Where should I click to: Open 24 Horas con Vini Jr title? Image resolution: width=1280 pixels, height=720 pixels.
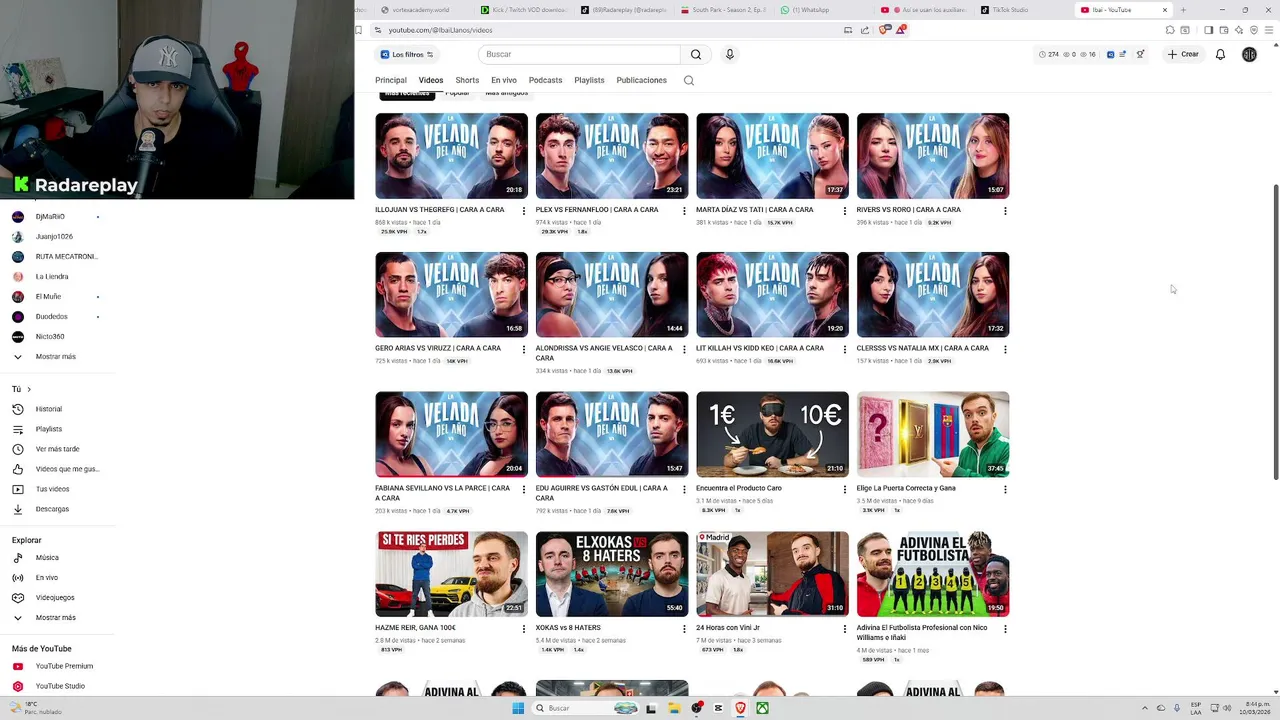(728, 628)
